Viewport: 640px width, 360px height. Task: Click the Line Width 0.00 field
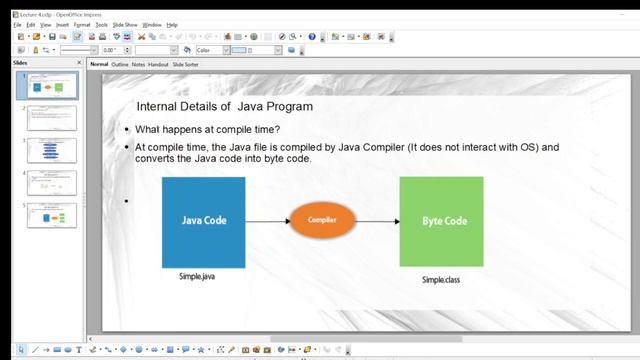pos(113,50)
